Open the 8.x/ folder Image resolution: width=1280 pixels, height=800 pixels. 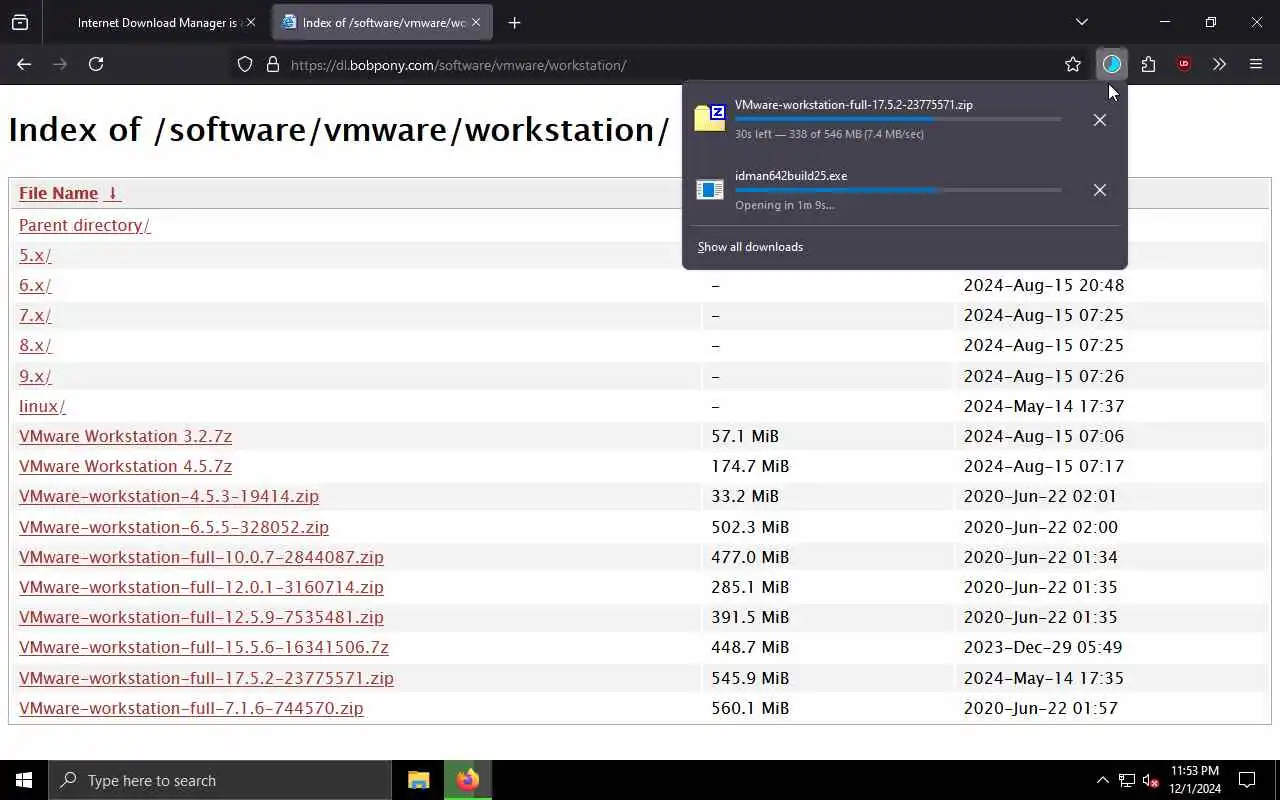point(35,345)
